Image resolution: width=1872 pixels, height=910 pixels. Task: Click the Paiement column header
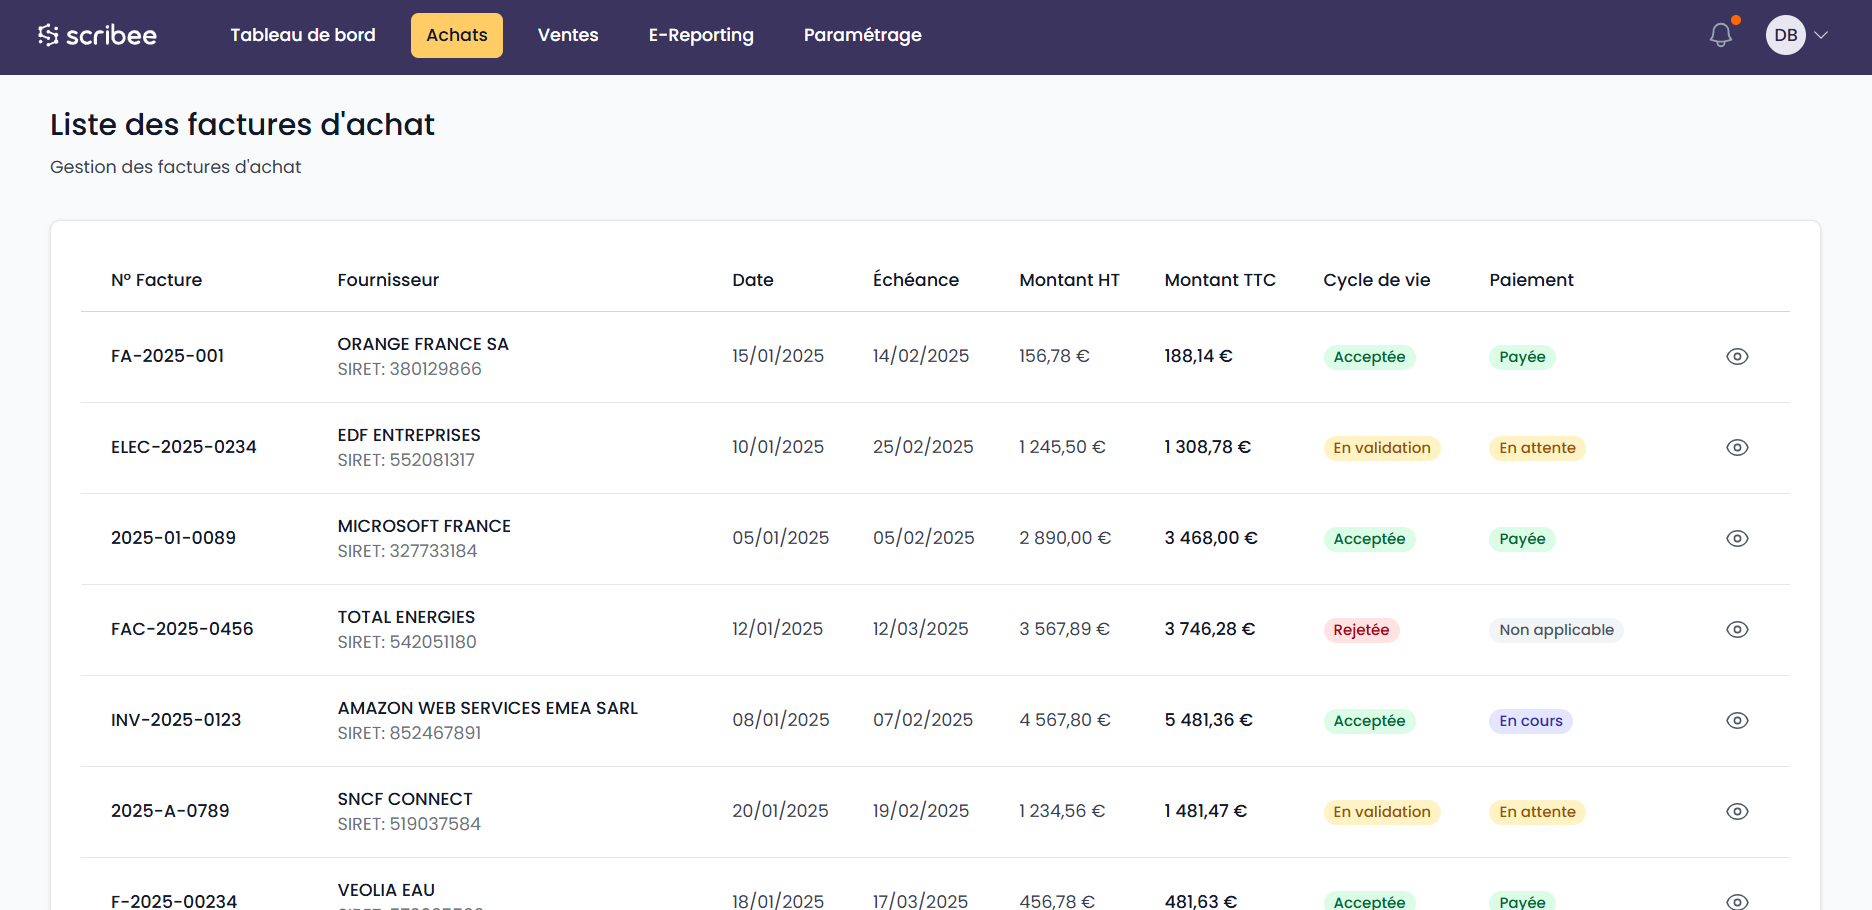(x=1531, y=280)
